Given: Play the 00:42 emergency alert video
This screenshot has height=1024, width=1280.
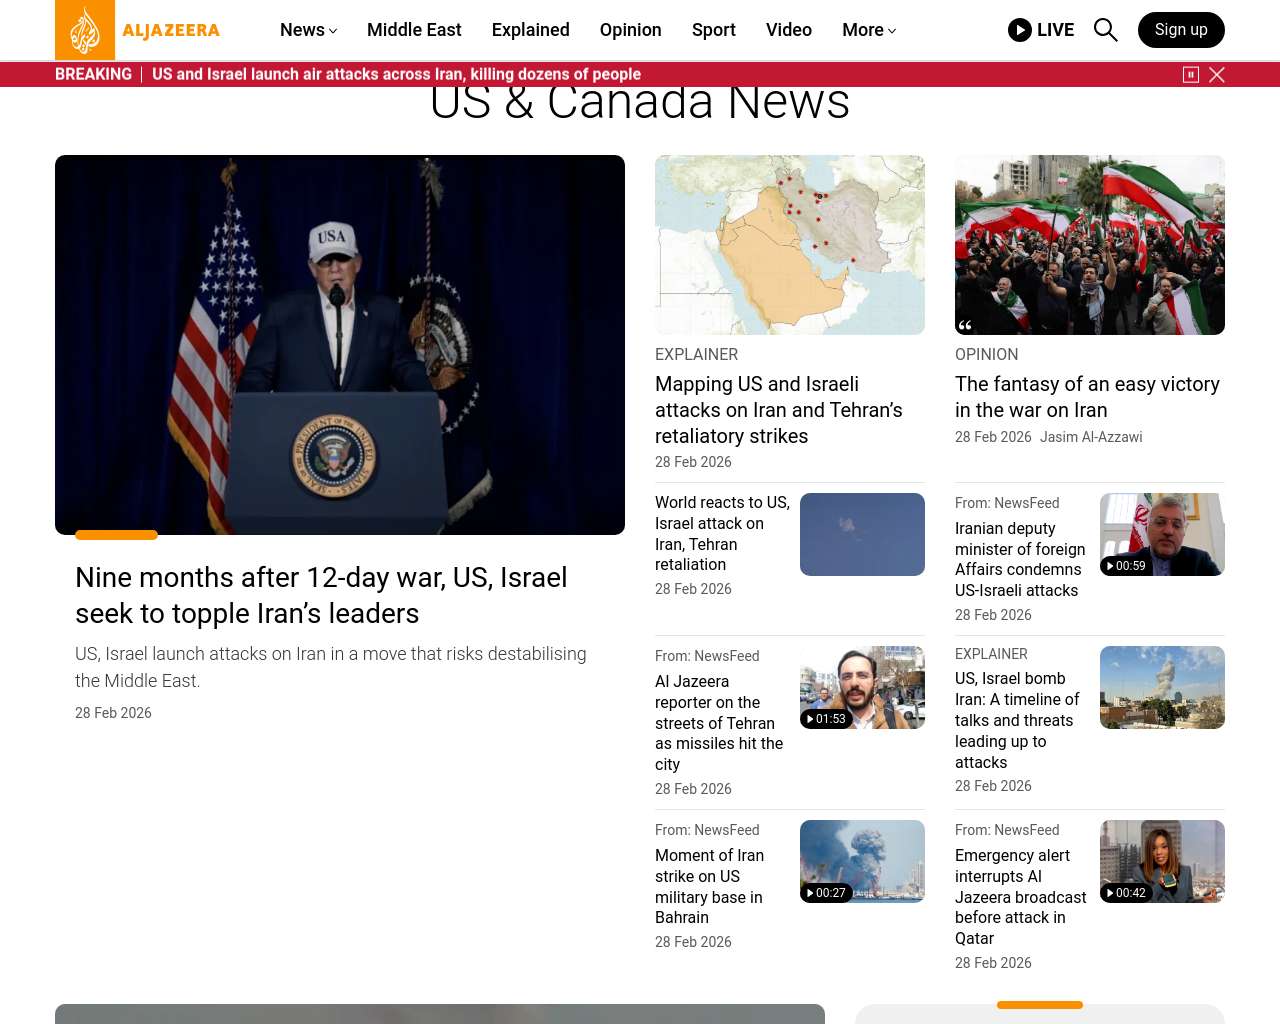Looking at the screenshot, I should (1162, 861).
